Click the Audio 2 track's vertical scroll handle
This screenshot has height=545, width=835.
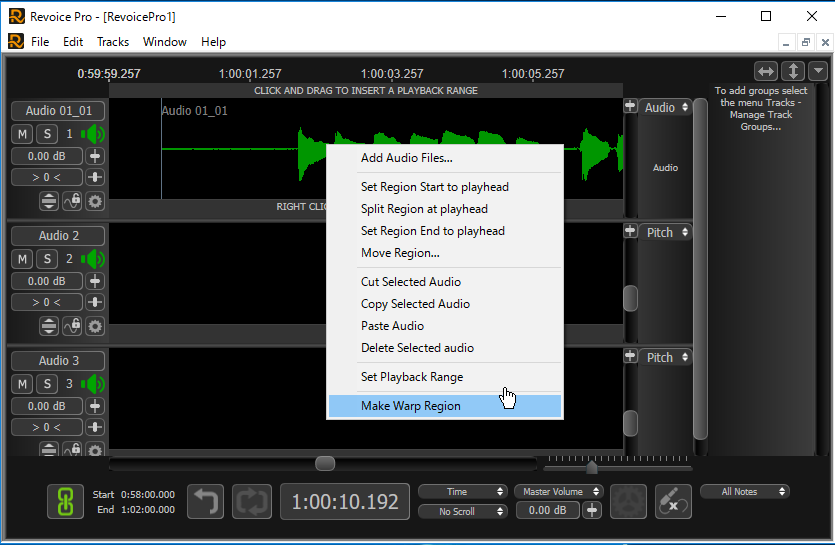click(631, 298)
